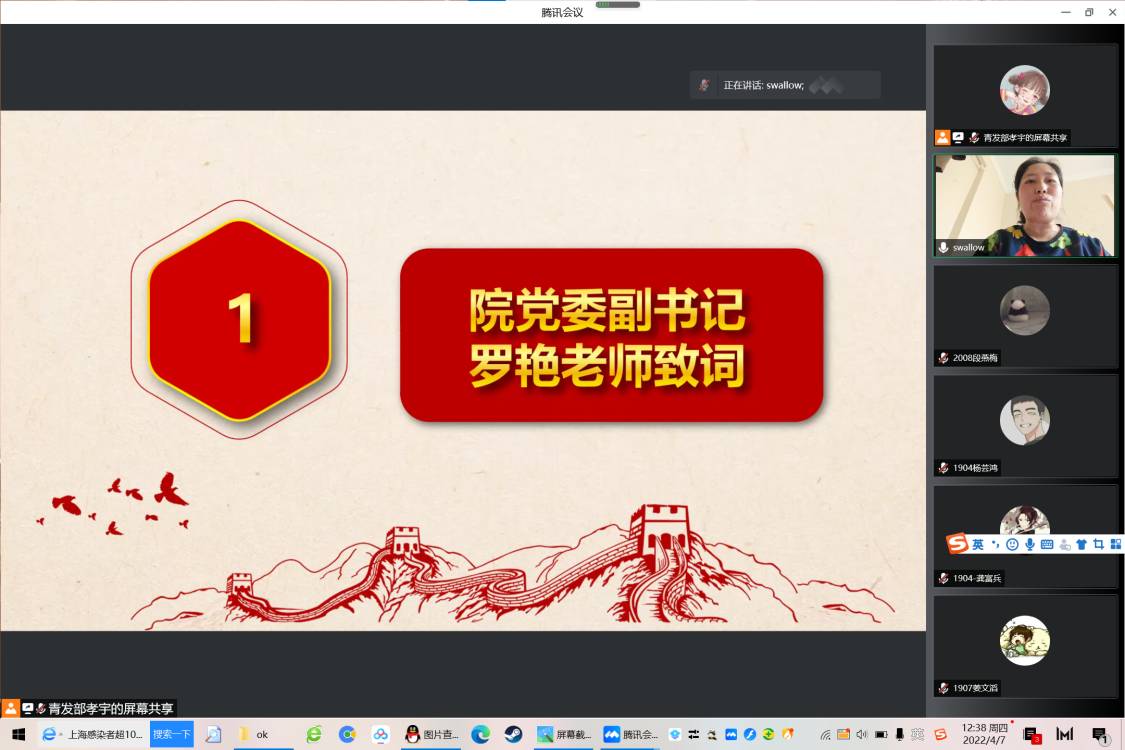
Task: Switch to 腾讯会议 taskbar item
Action: pyautogui.click(x=631, y=734)
